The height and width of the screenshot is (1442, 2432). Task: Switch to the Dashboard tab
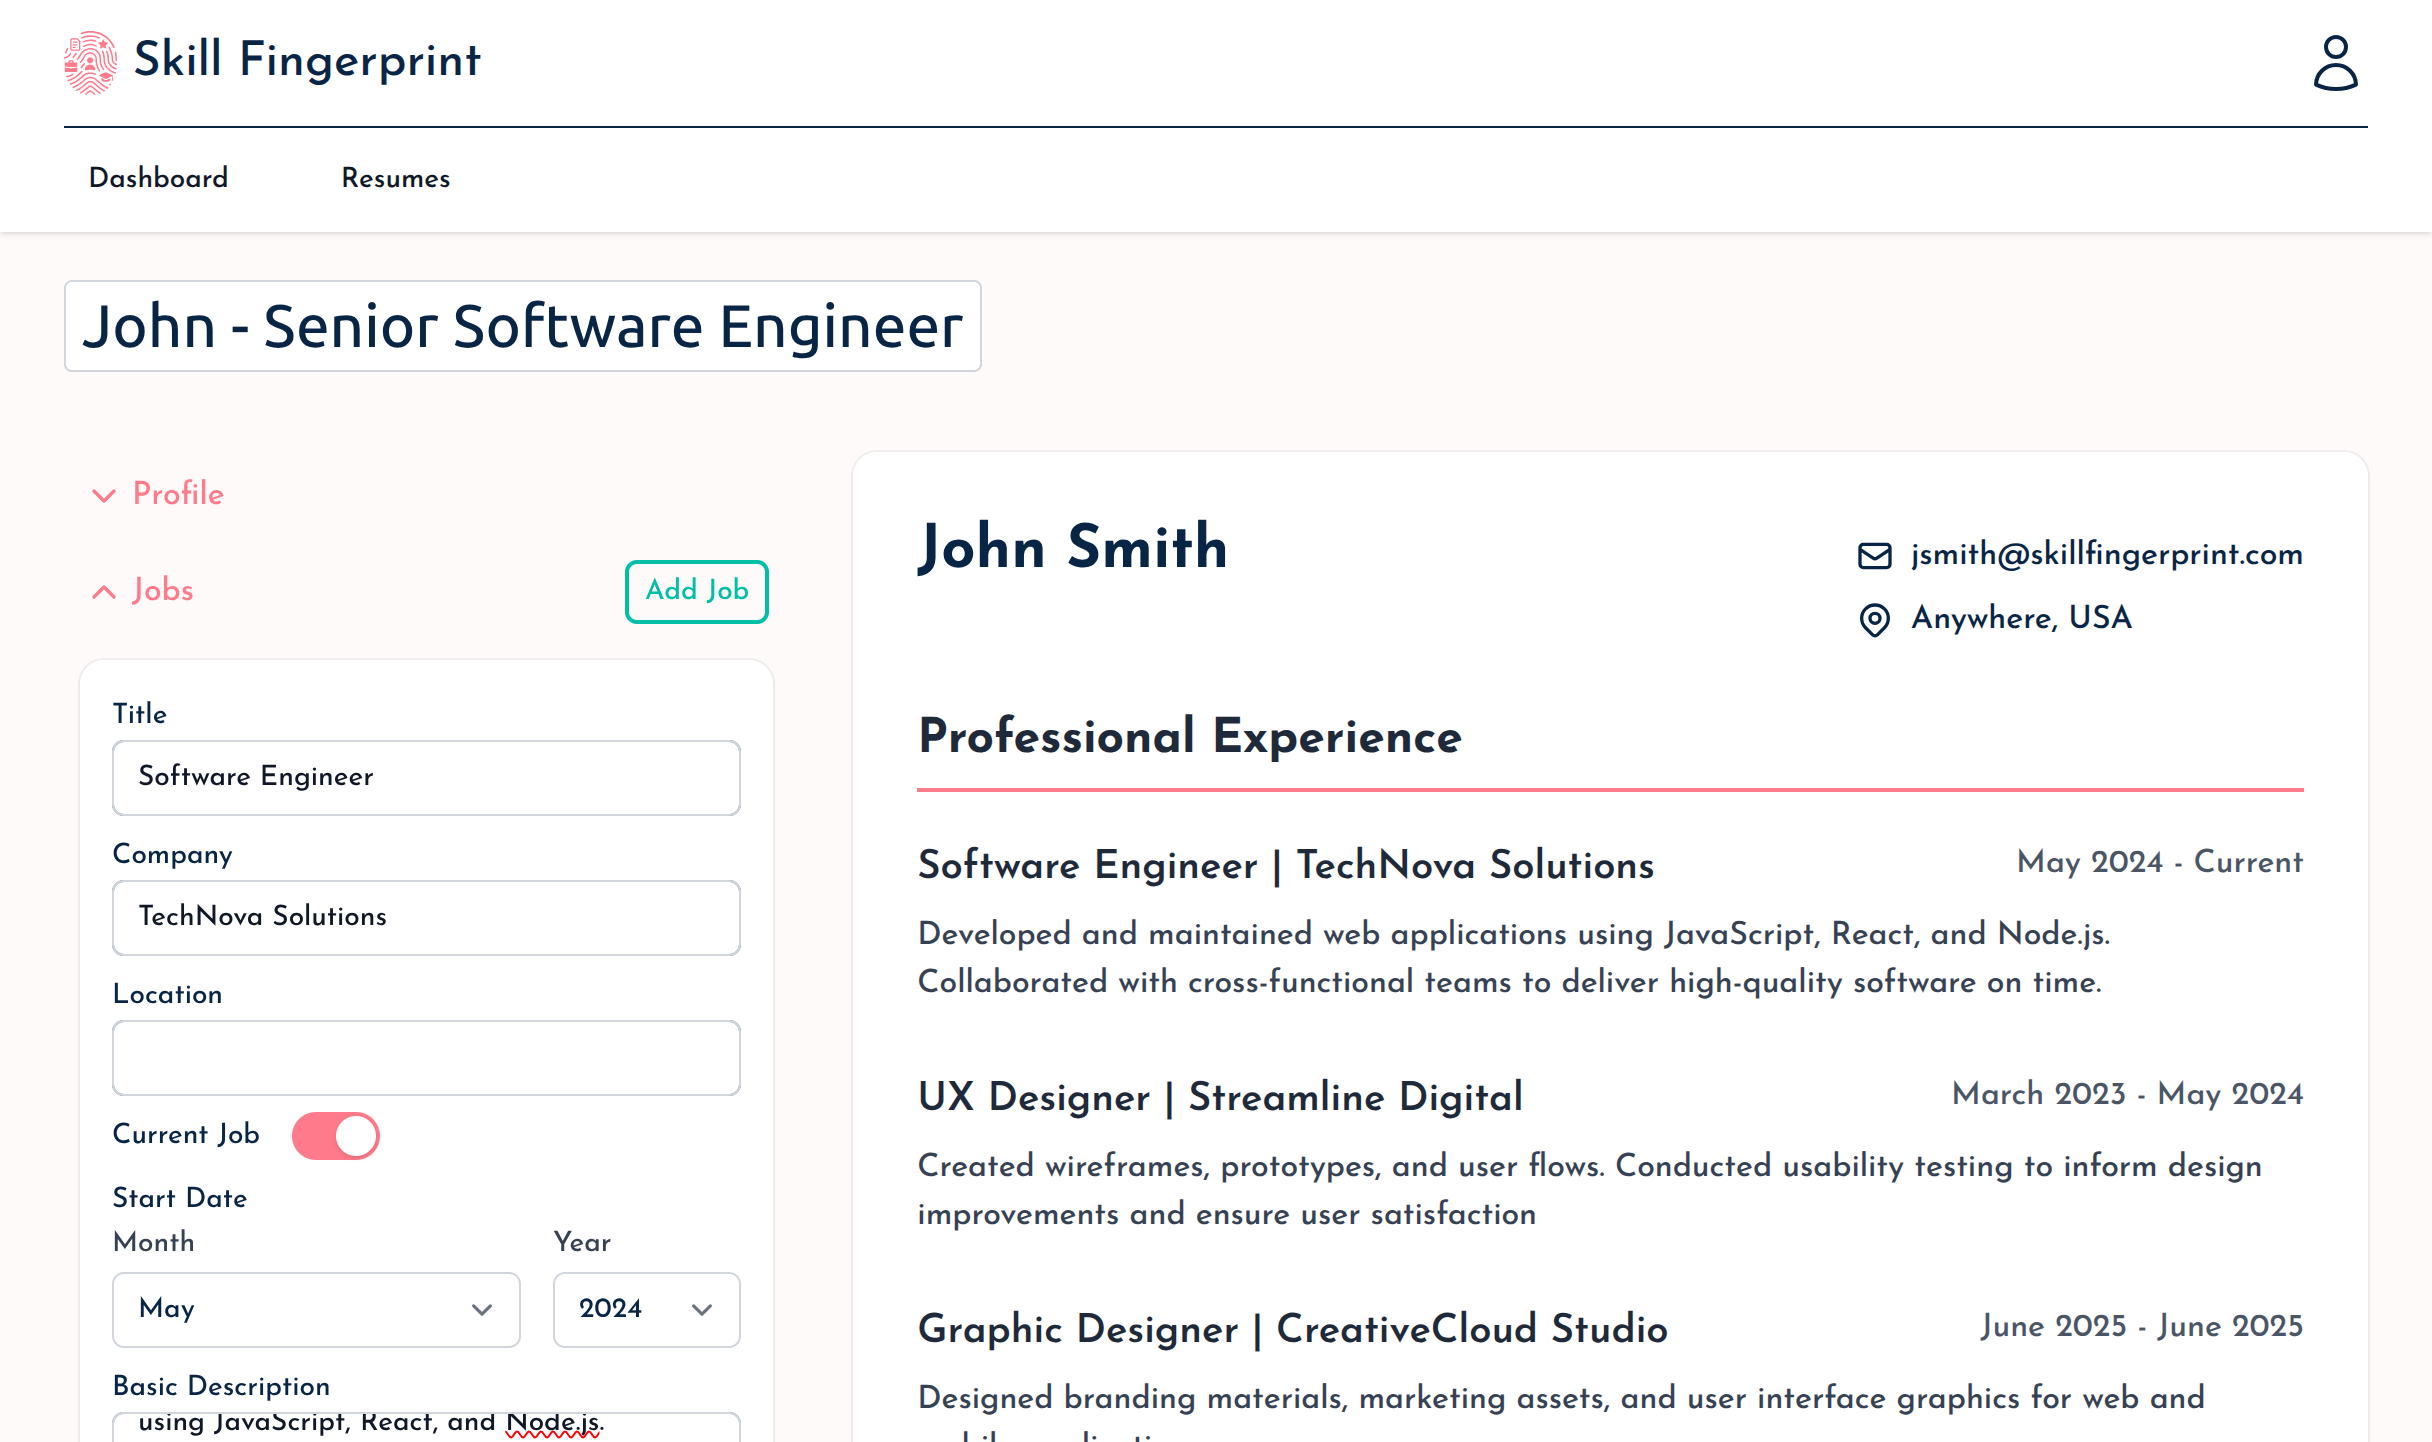click(158, 178)
